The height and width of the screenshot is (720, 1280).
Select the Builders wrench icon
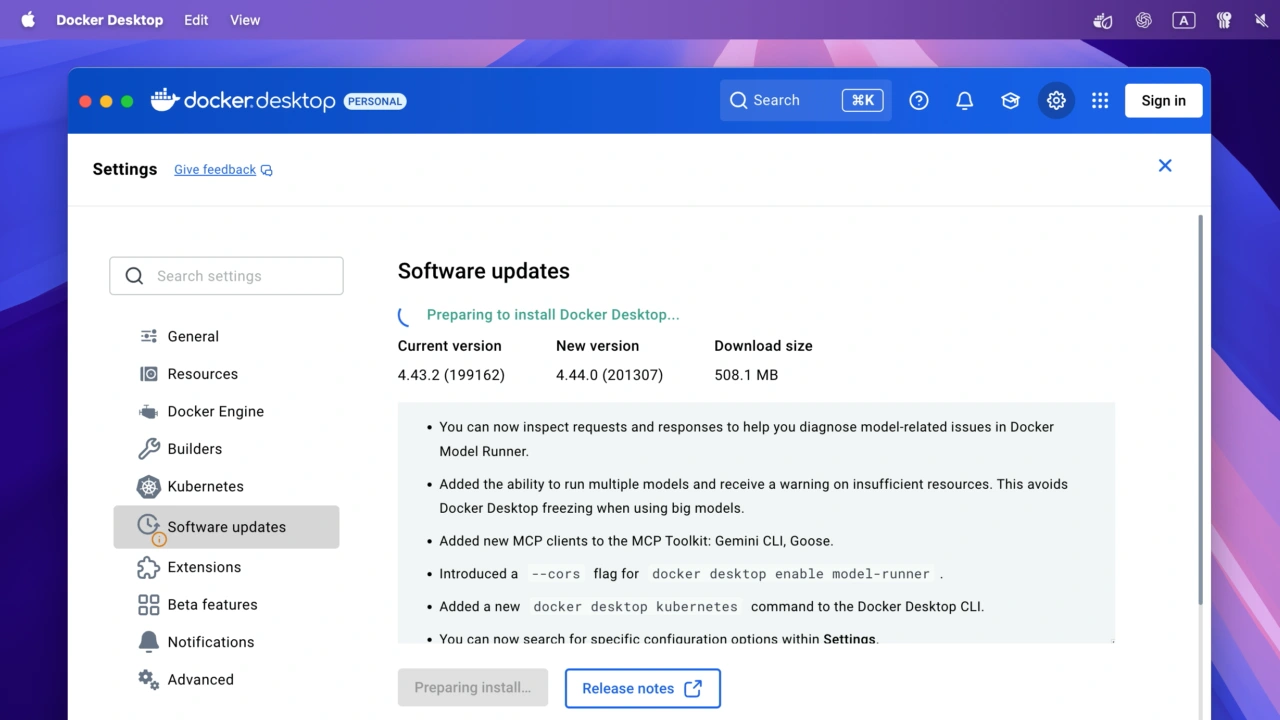147,448
